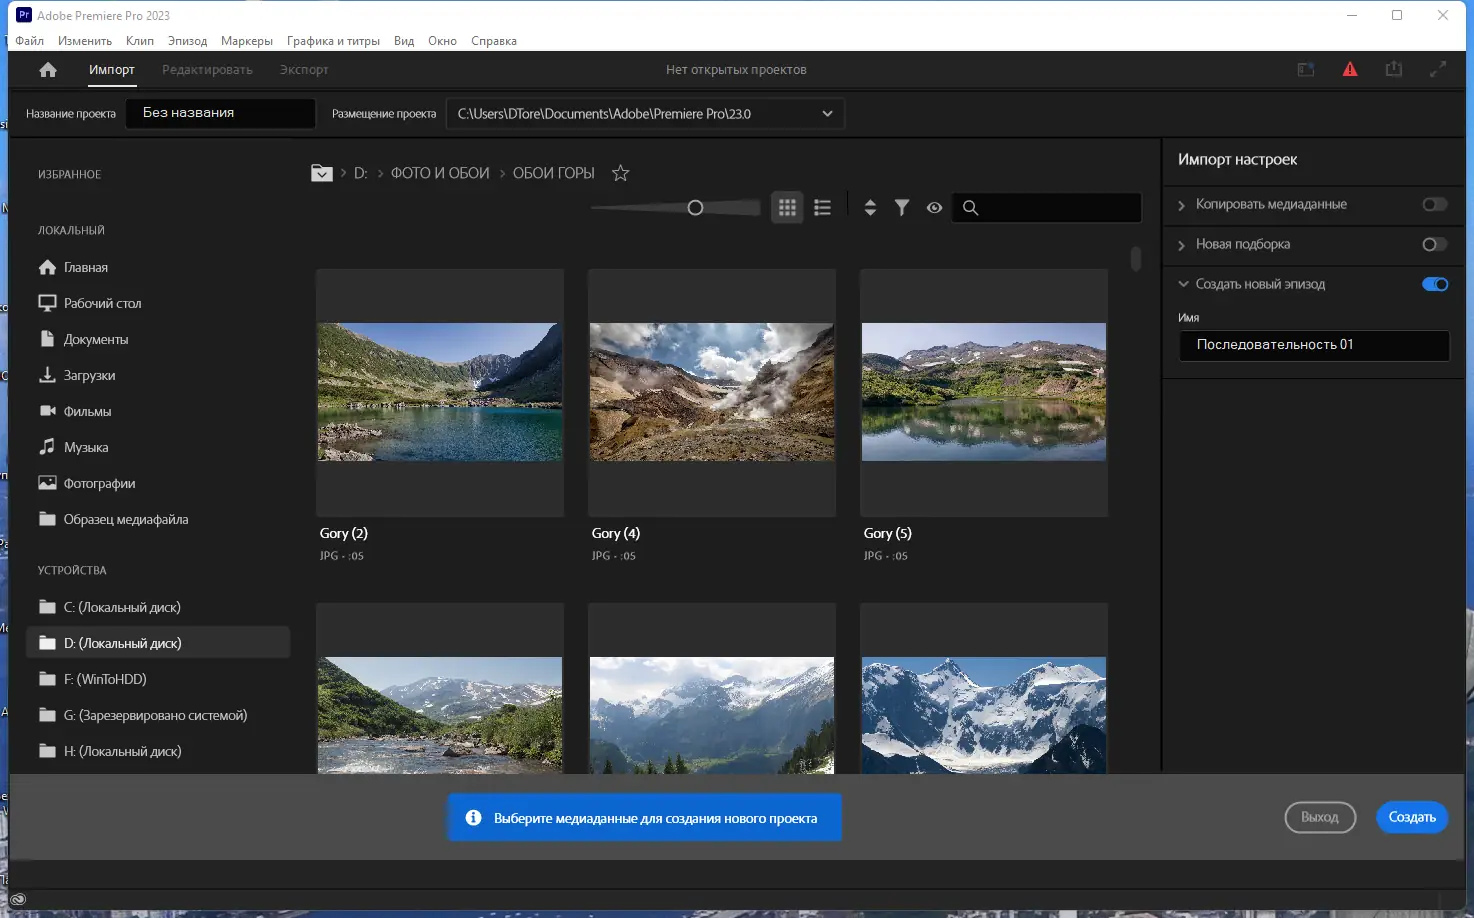
Task: Switch to list view mode
Action: pyautogui.click(x=822, y=207)
